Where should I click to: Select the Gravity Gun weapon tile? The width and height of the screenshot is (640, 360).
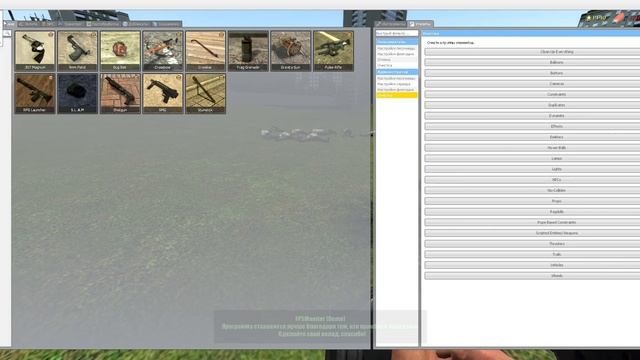click(x=291, y=51)
